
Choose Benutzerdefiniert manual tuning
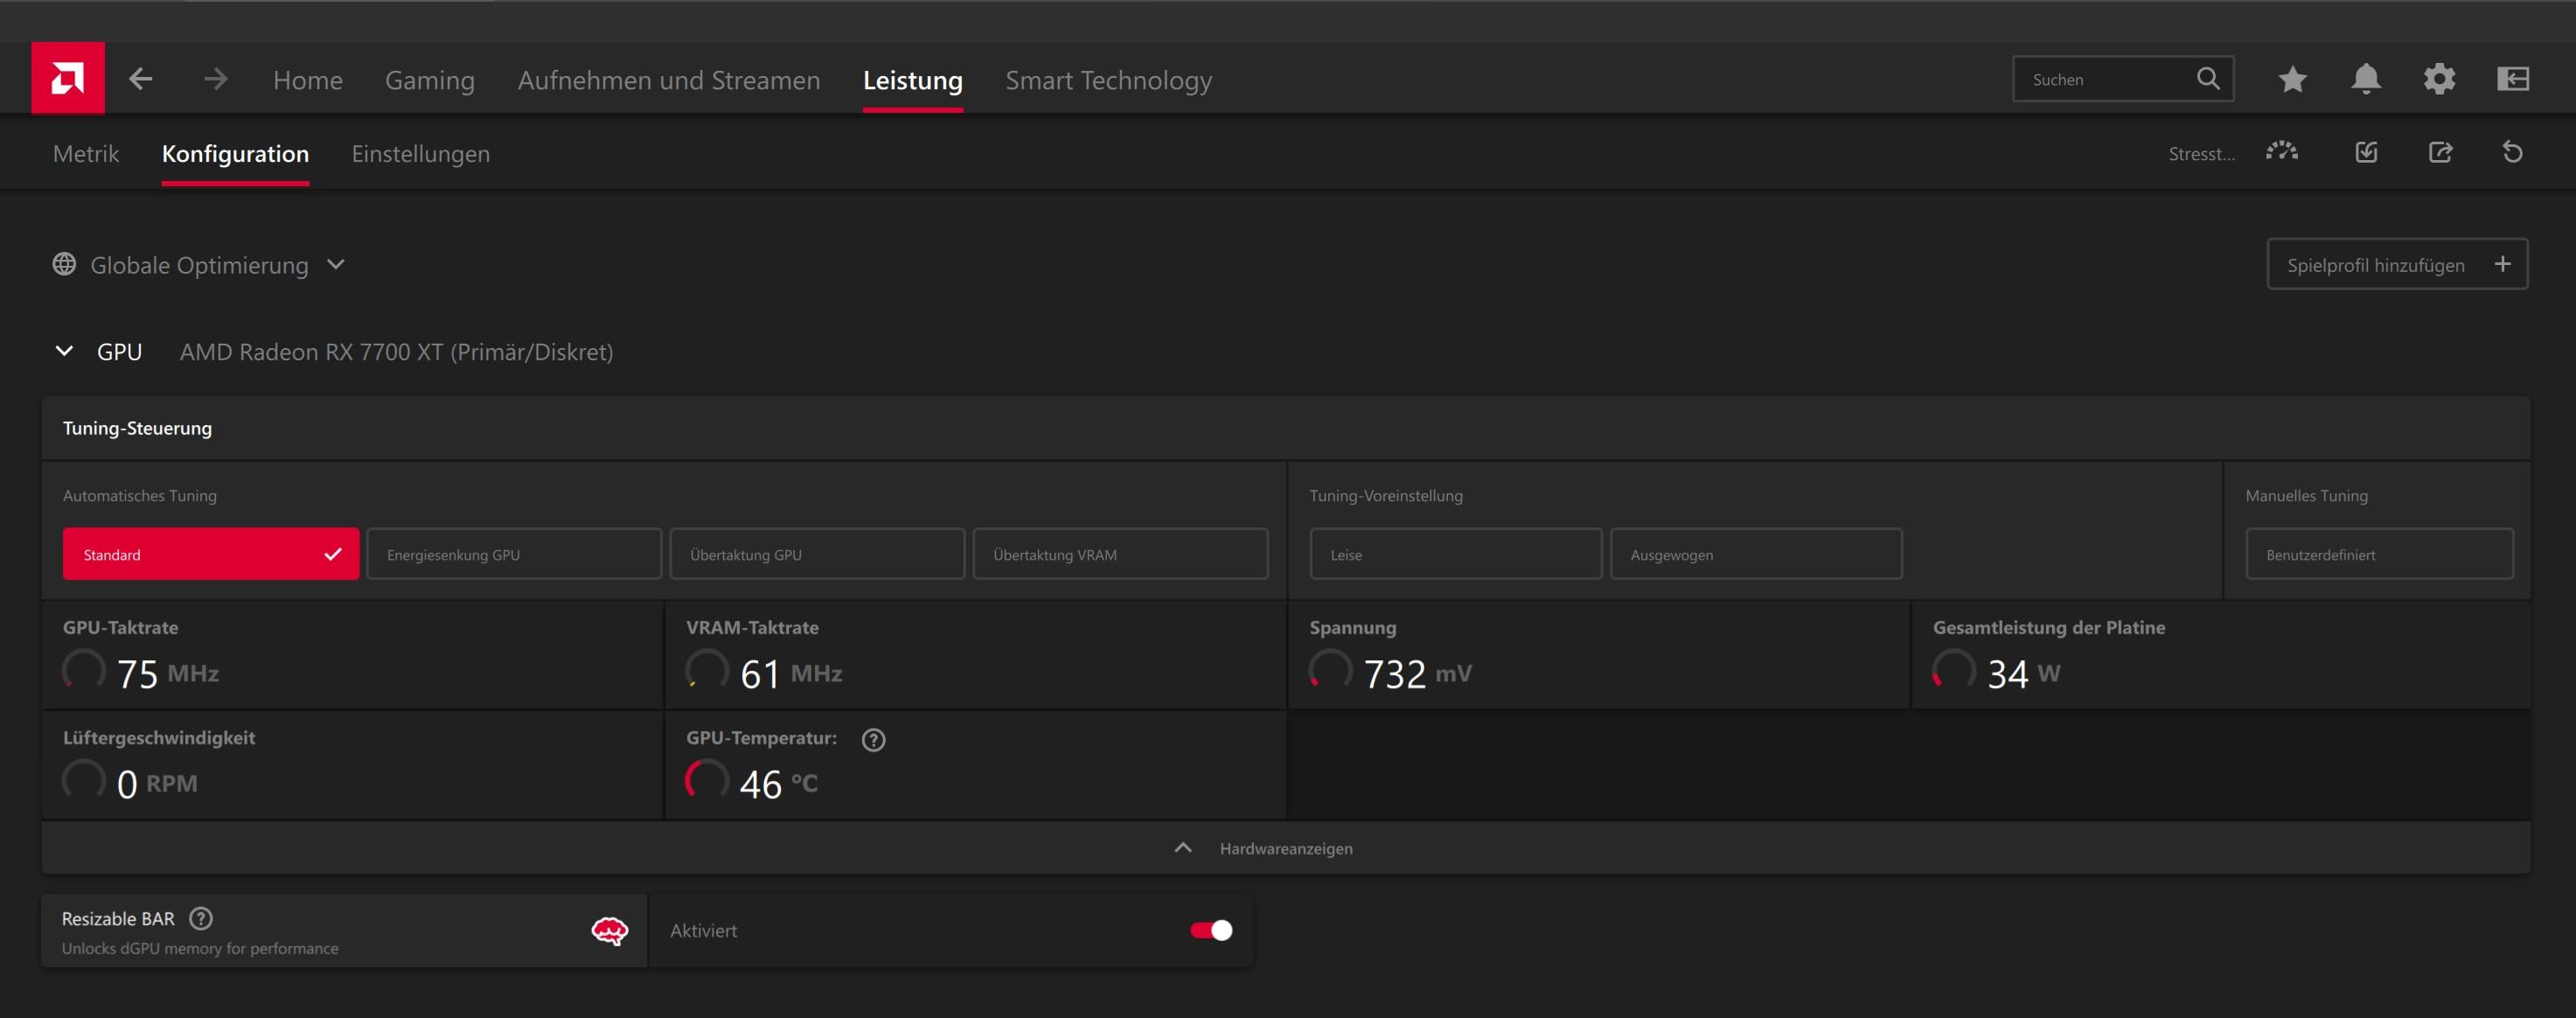tap(2378, 554)
